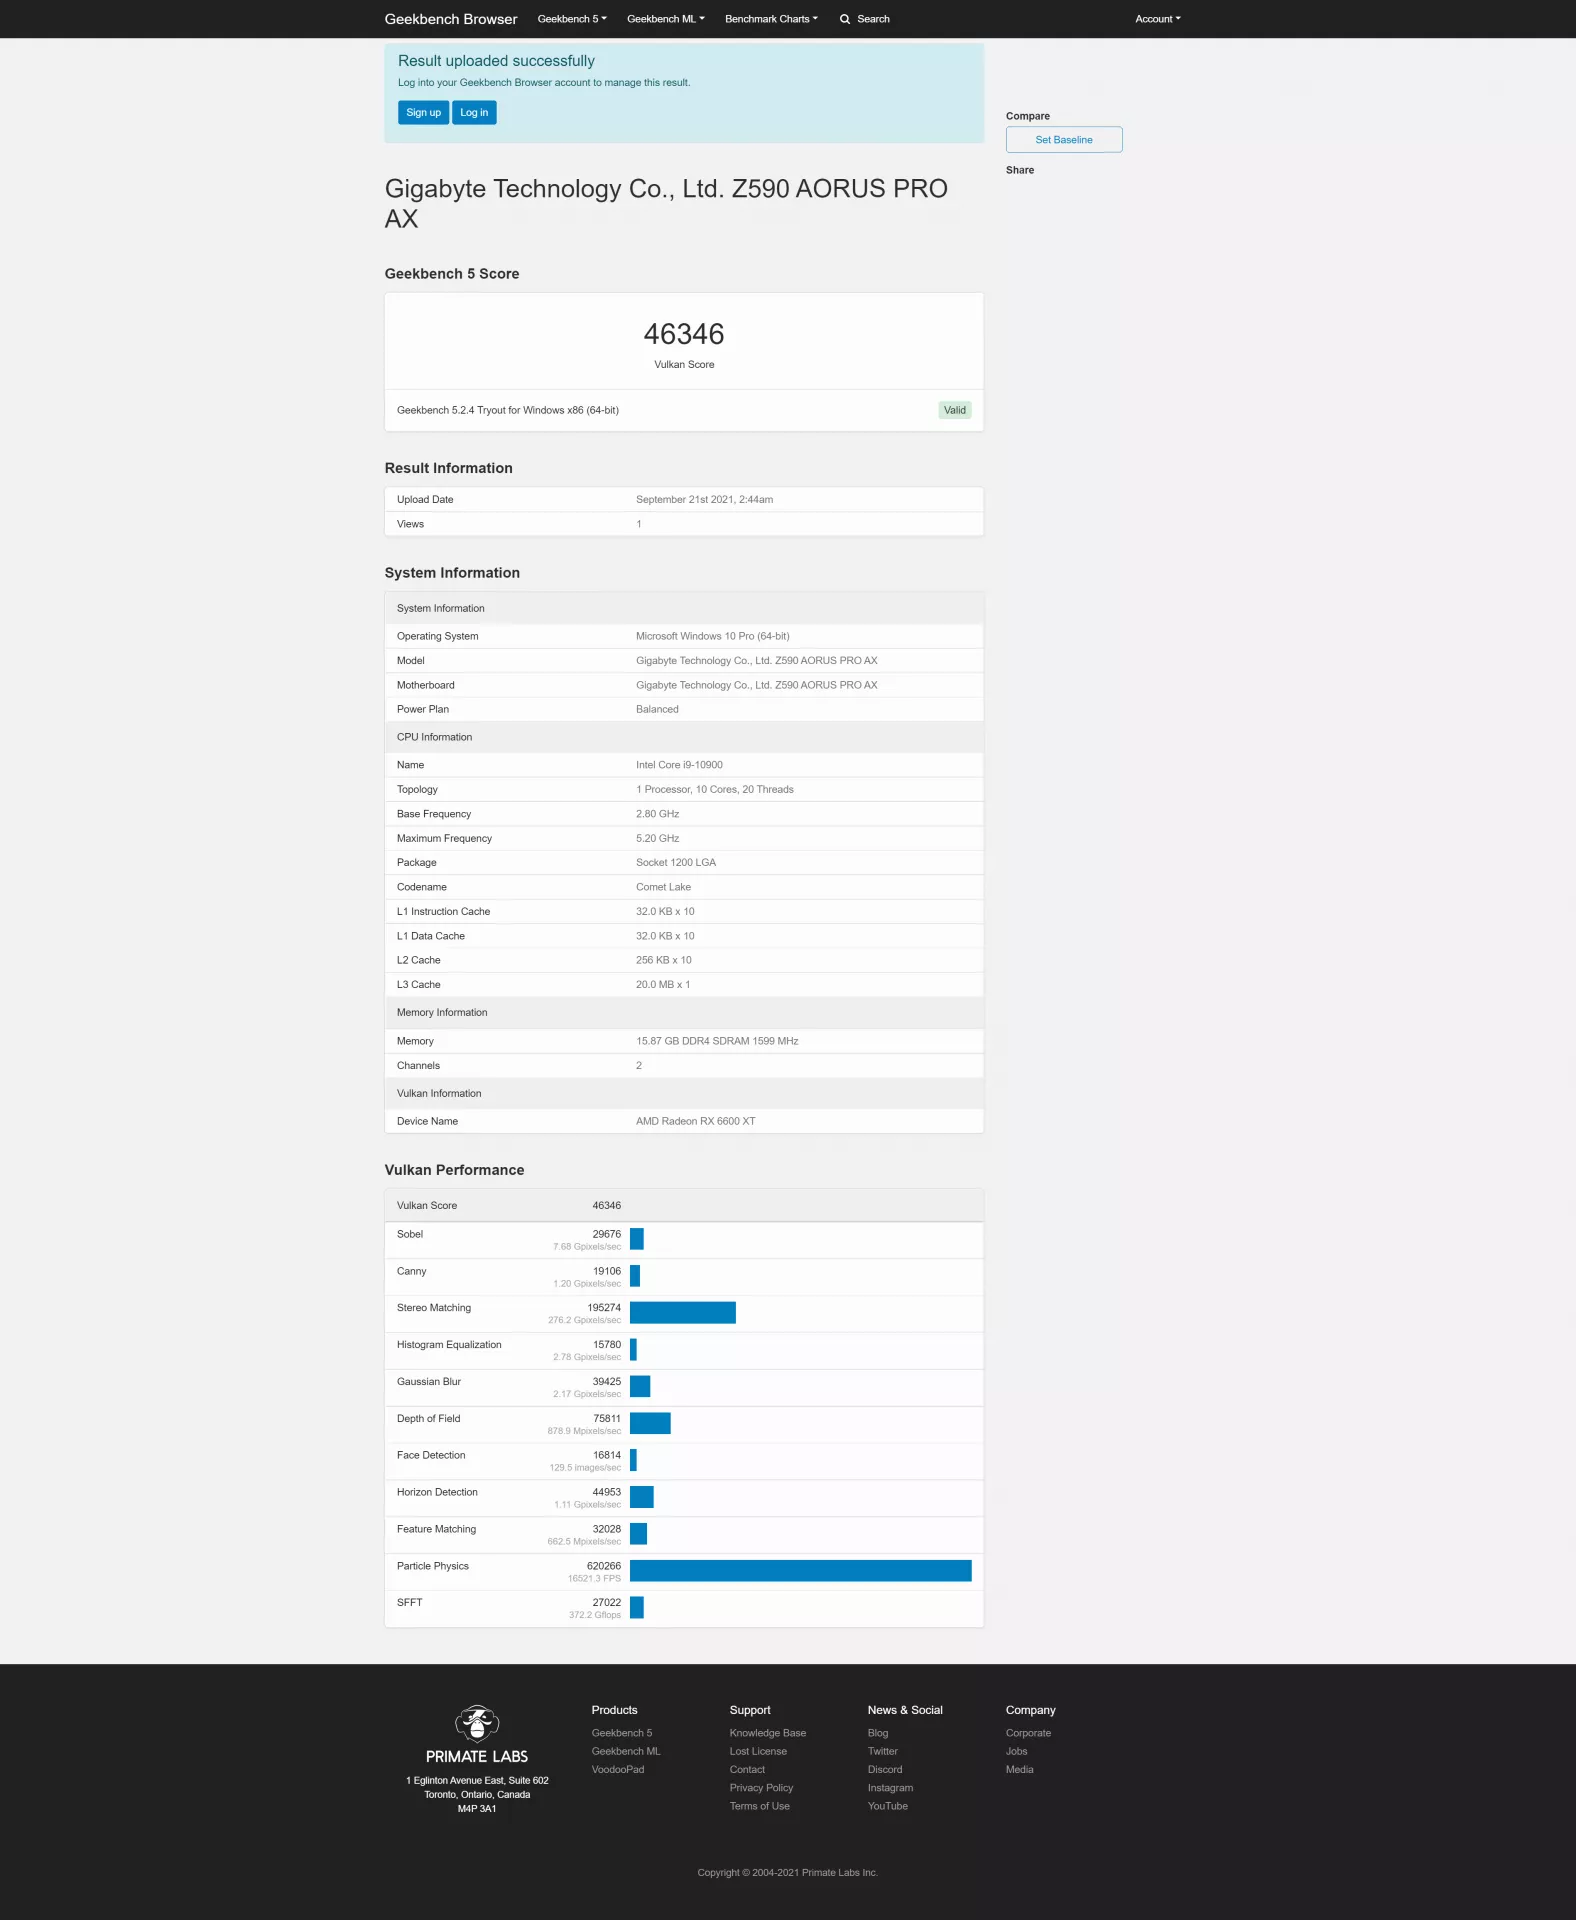Image resolution: width=1576 pixels, height=1920 pixels.
Task: Expand the Geekbench ML dropdown
Action: (x=666, y=19)
